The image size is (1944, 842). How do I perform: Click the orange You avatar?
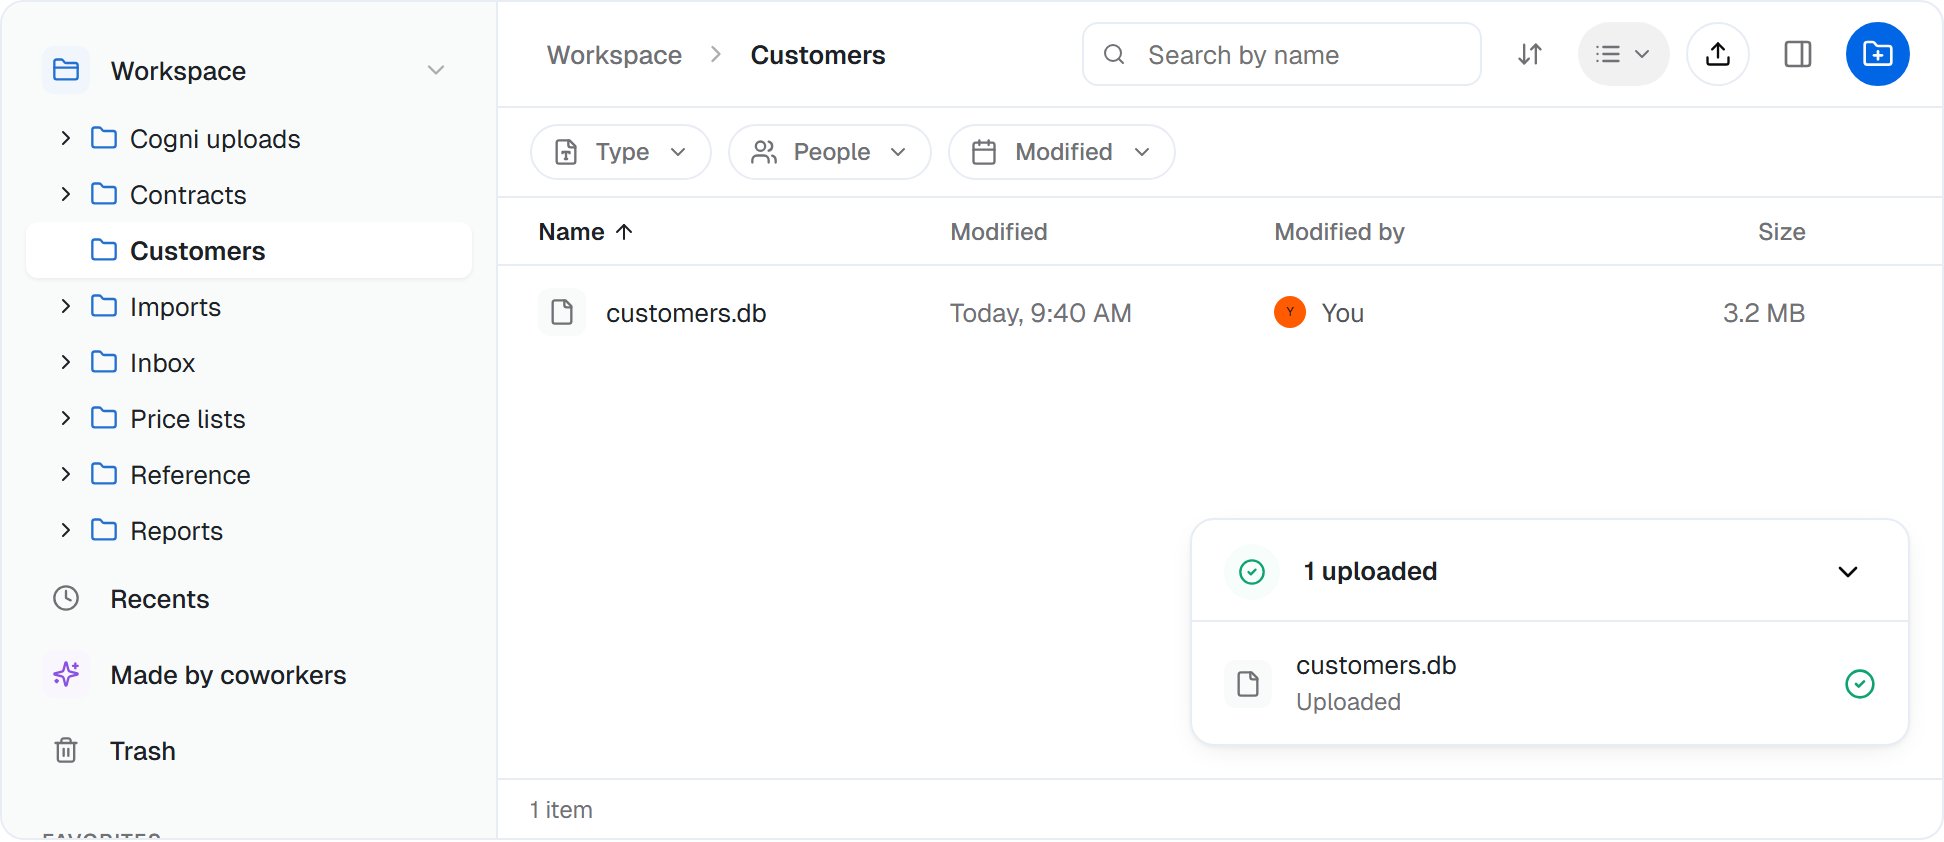[x=1289, y=312]
